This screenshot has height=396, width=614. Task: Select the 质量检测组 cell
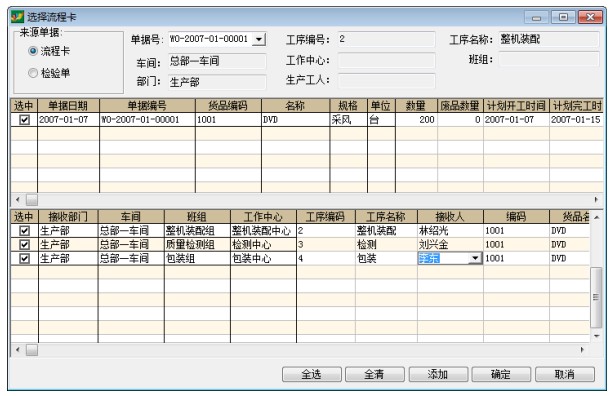[x=197, y=245]
